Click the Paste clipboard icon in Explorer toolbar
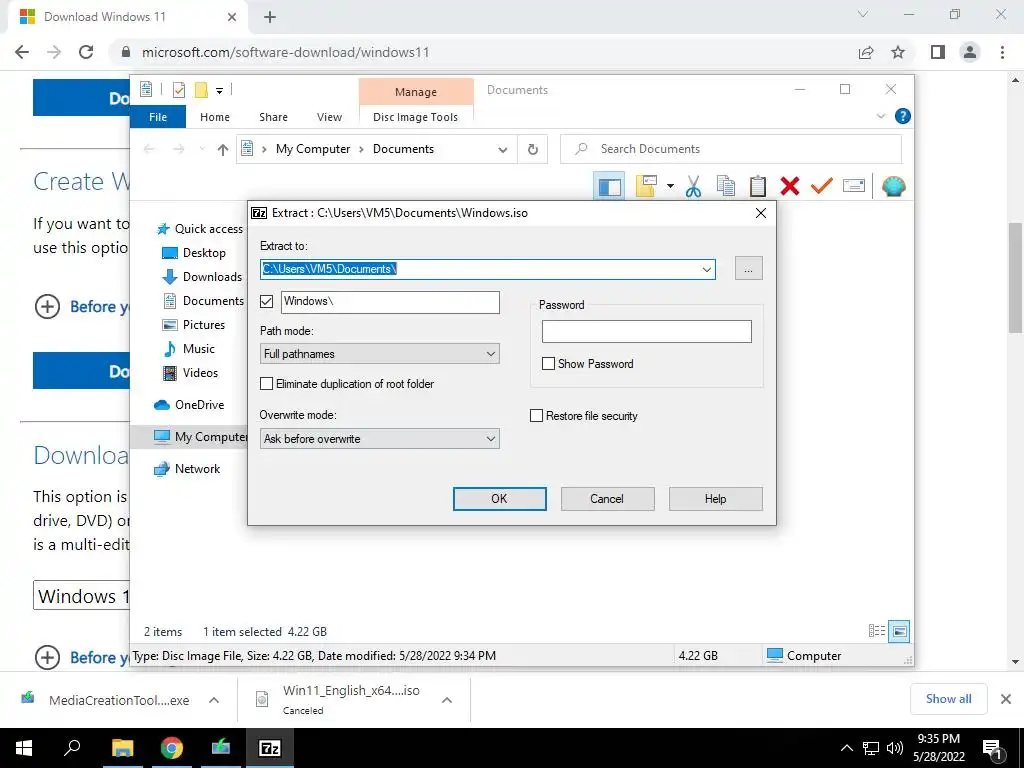This screenshot has height=768, width=1024. [x=758, y=186]
